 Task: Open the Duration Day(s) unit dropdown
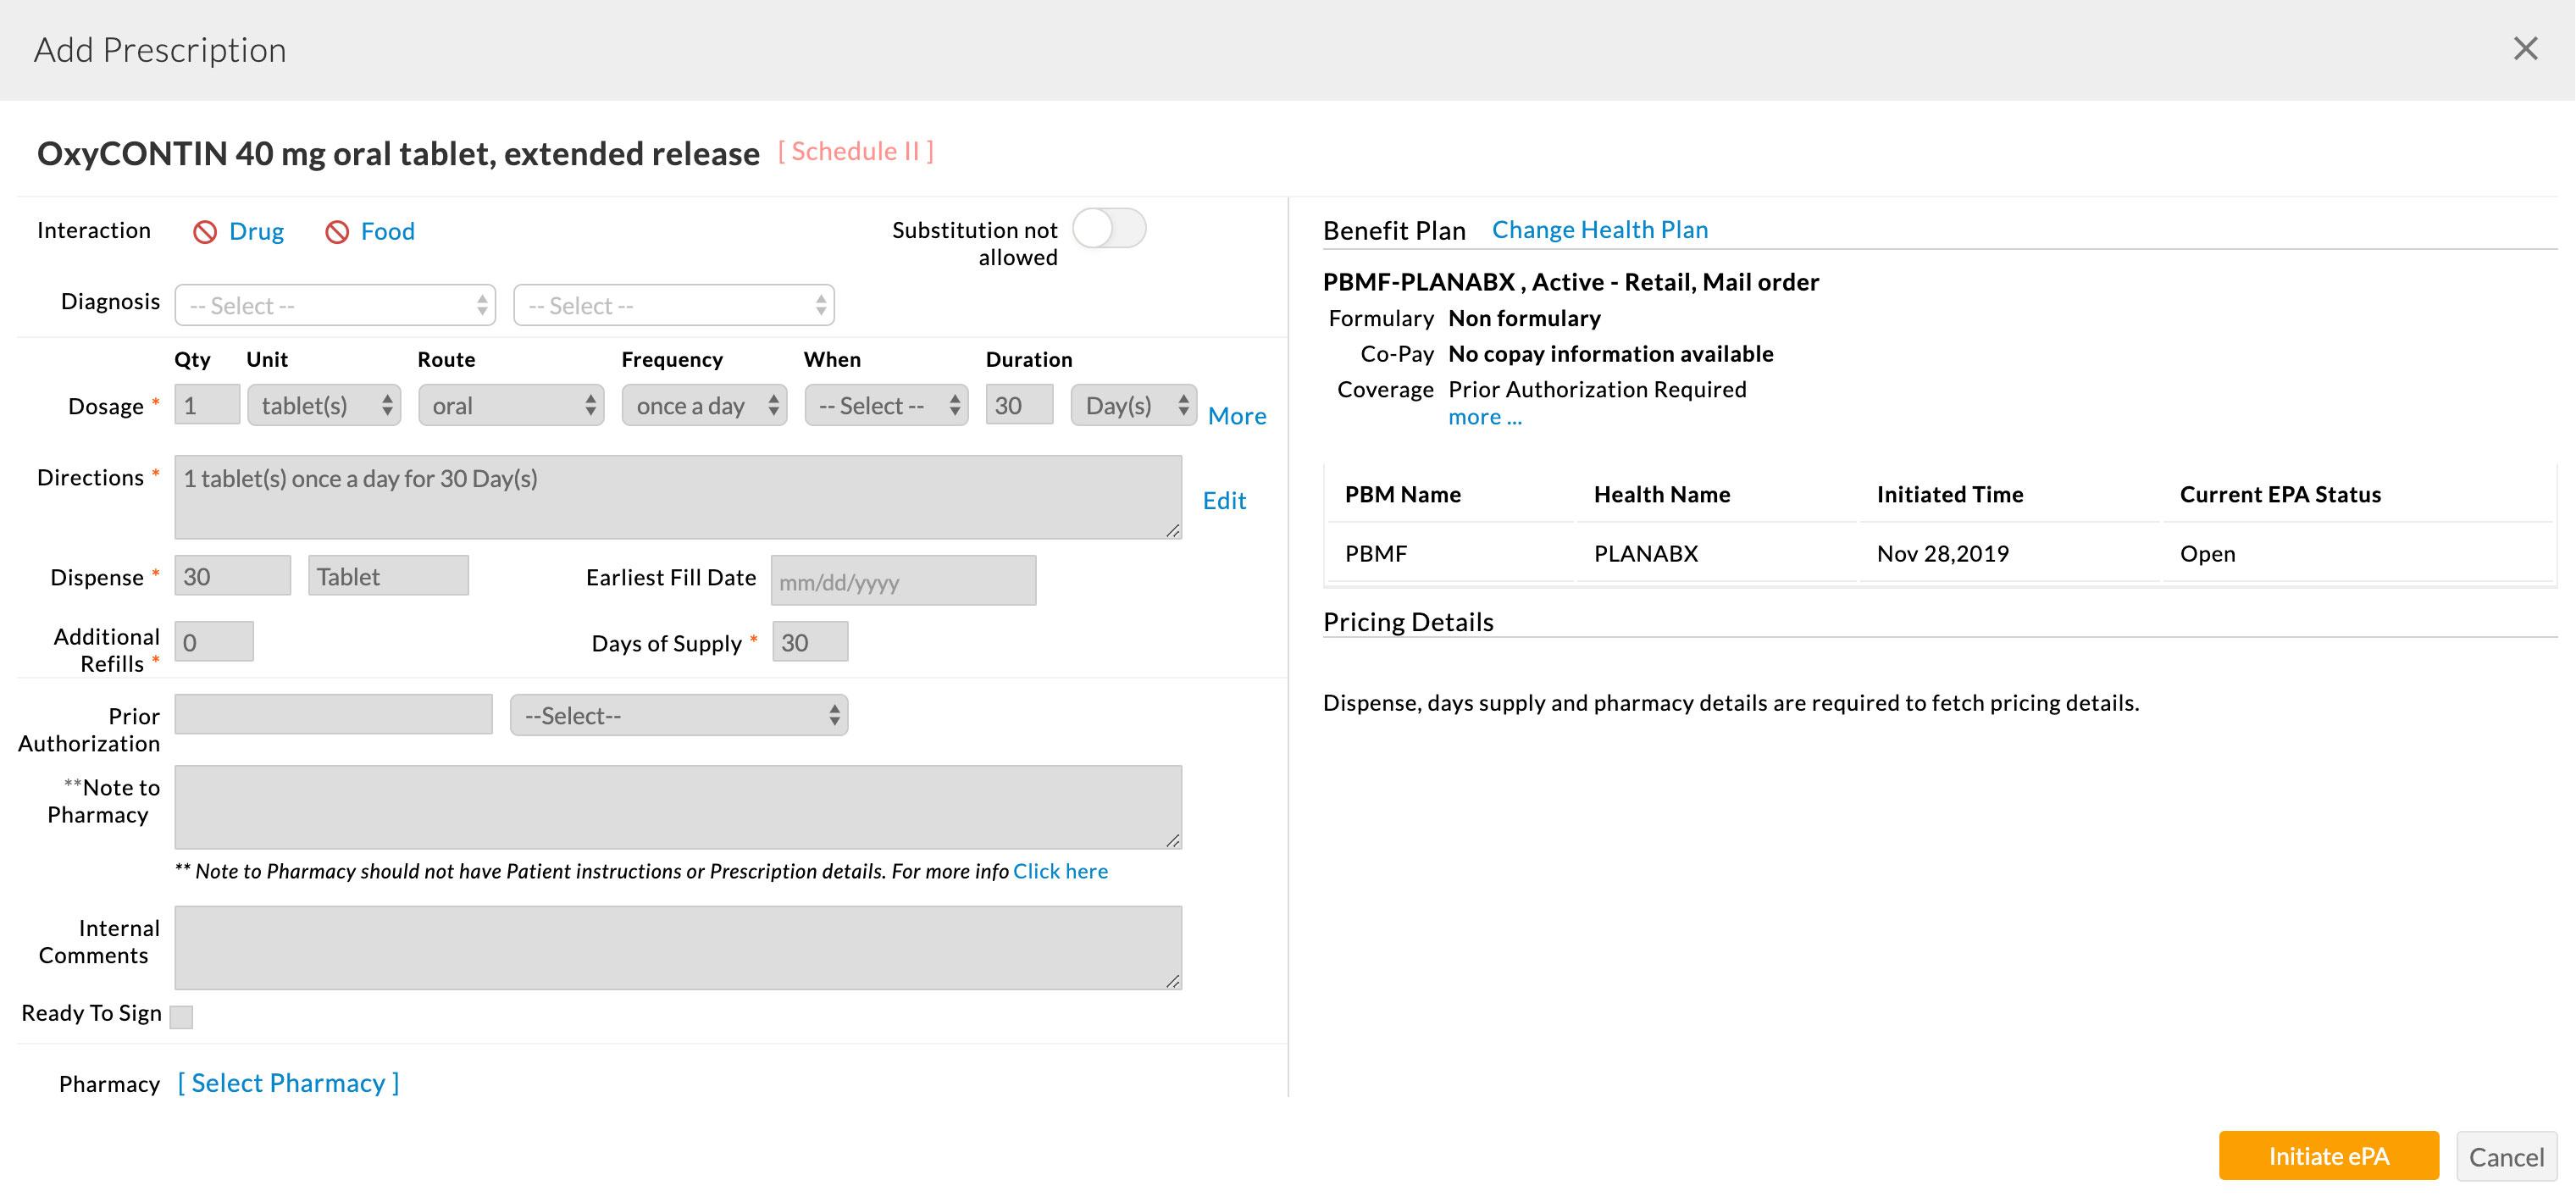pos(1133,405)
